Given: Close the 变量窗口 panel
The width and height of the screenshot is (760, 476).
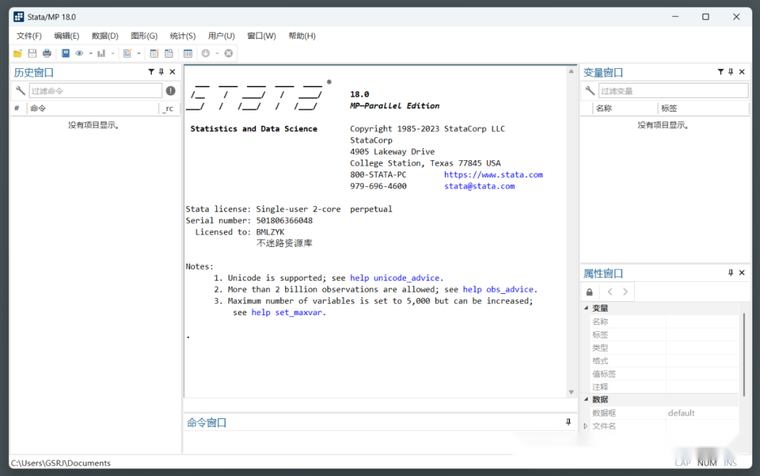Looking at the screenshot, I should 742,72.
